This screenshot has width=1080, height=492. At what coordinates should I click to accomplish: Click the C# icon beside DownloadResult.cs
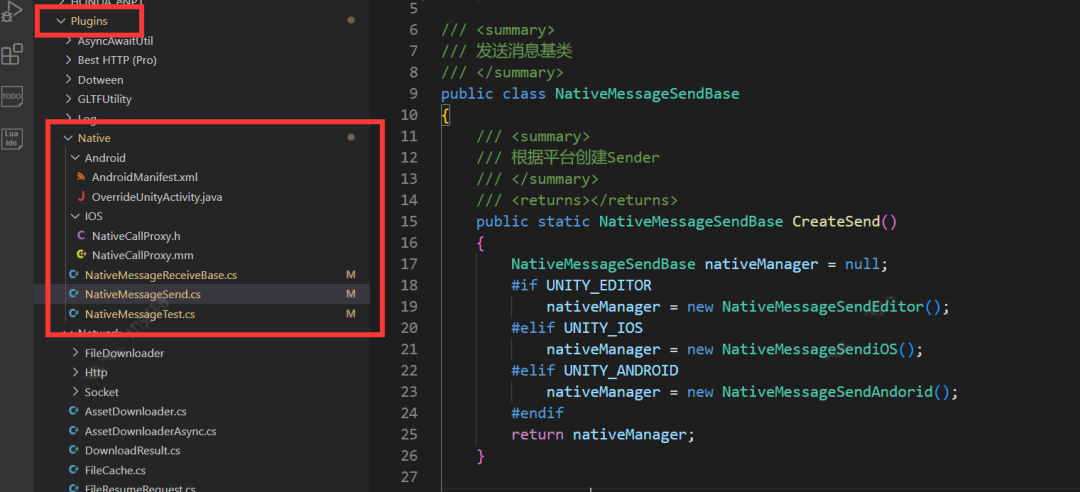(74, 451)
